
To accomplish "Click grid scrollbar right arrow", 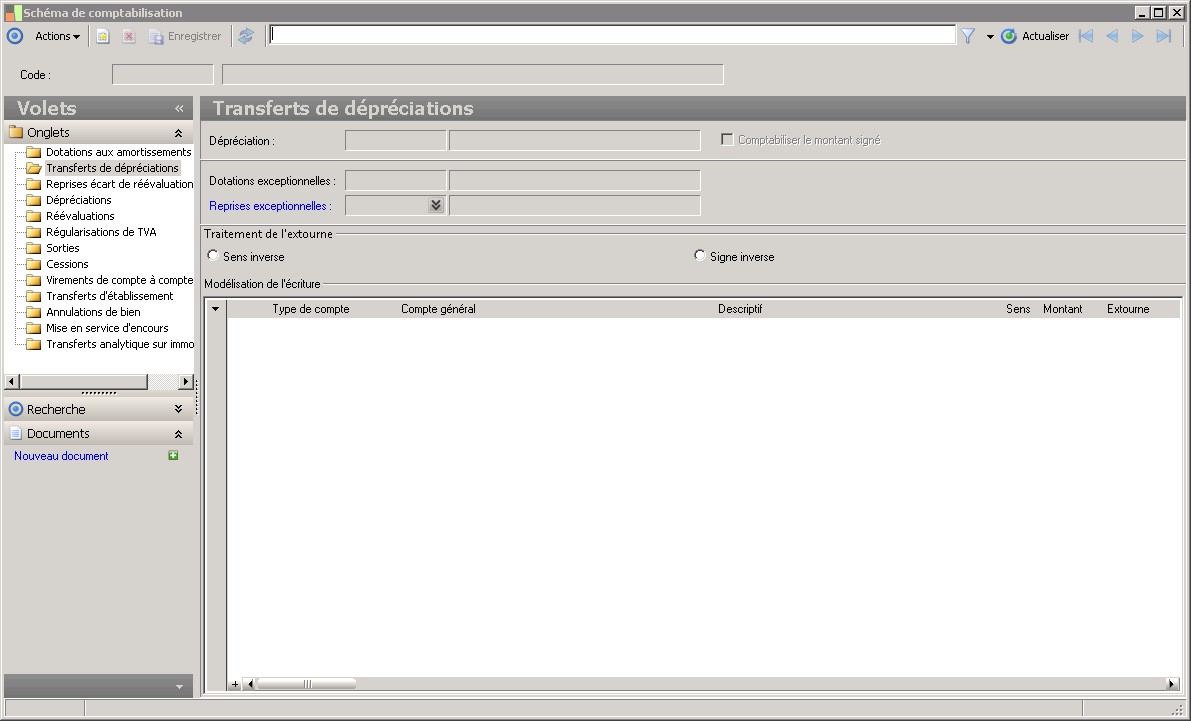I will [x=1171, y=684].
